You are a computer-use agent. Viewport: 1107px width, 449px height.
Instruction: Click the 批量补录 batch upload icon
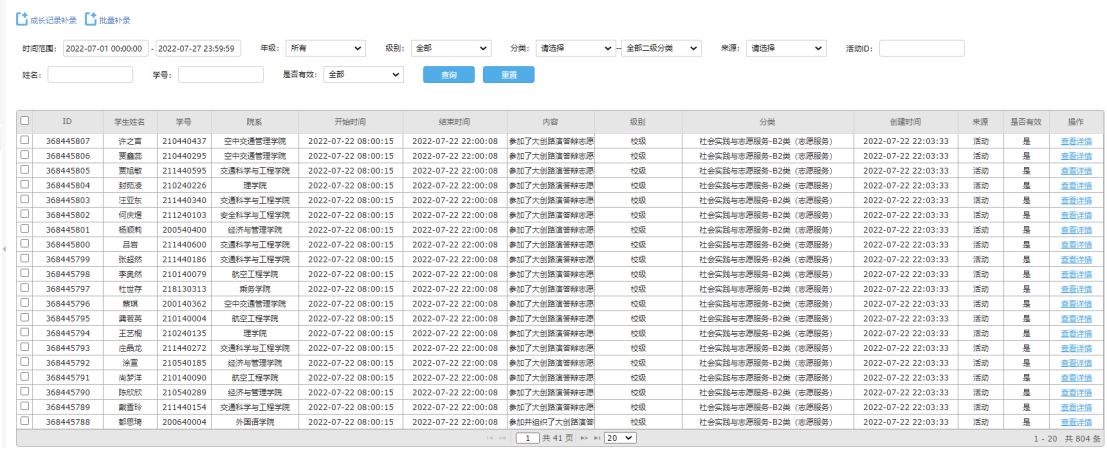pos(91,20)
